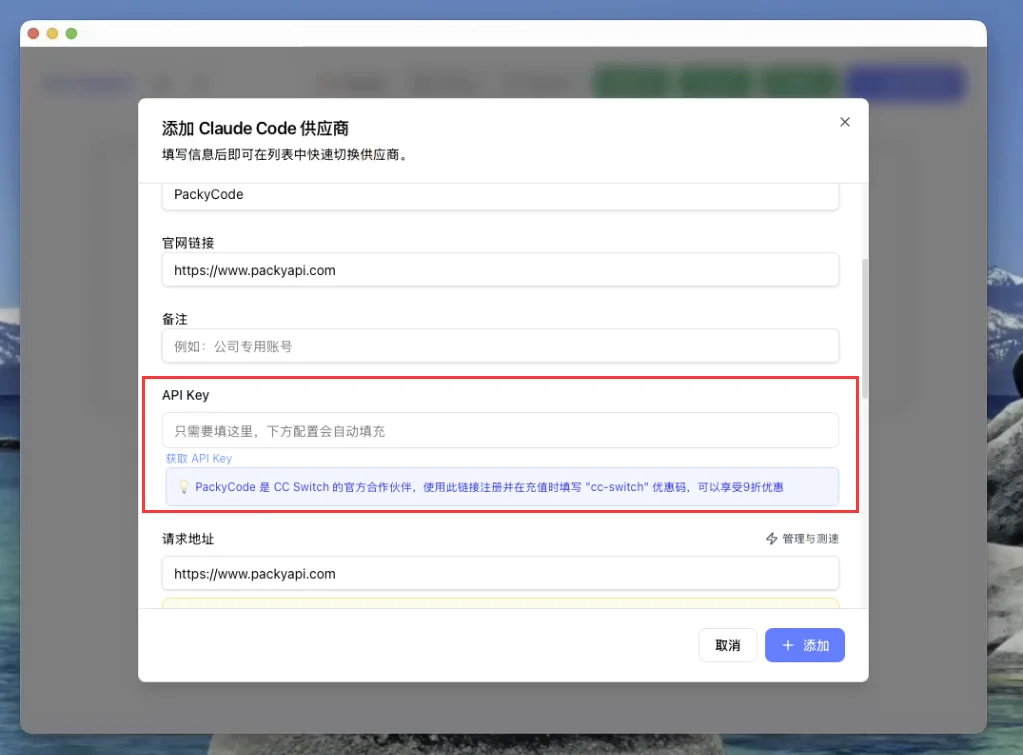
Task: Click the 官网链接 website URL field
Action: (500, 270)
